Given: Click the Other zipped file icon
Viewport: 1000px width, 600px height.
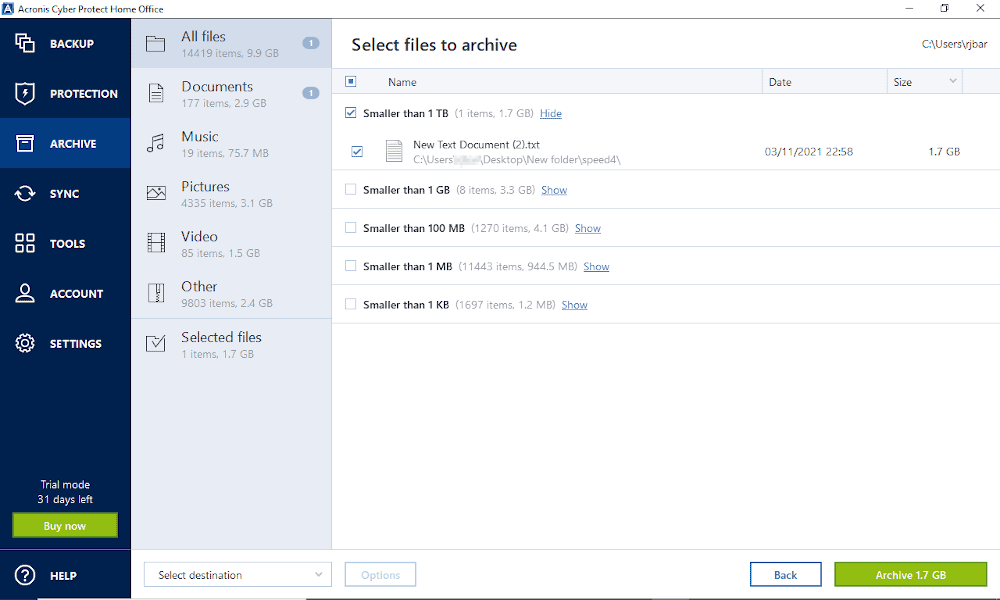Looking at the screenshot, I should 156,293.
